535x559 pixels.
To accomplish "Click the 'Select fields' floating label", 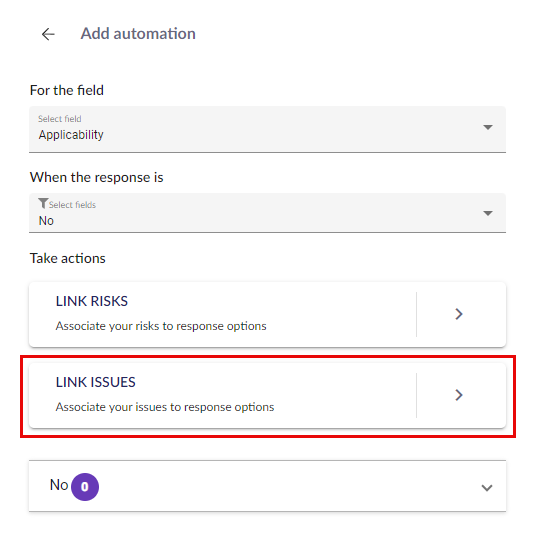I will 72,205.
